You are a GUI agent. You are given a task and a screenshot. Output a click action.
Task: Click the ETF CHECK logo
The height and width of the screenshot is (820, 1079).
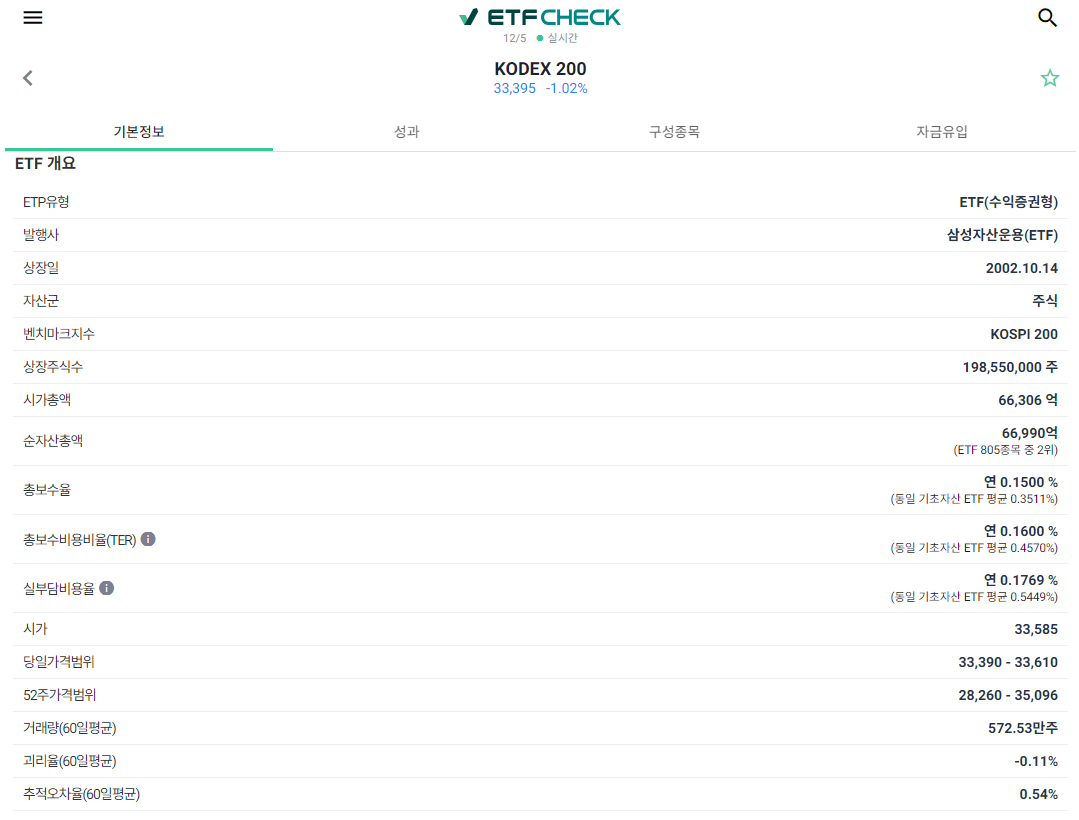[x=540, y=17]
